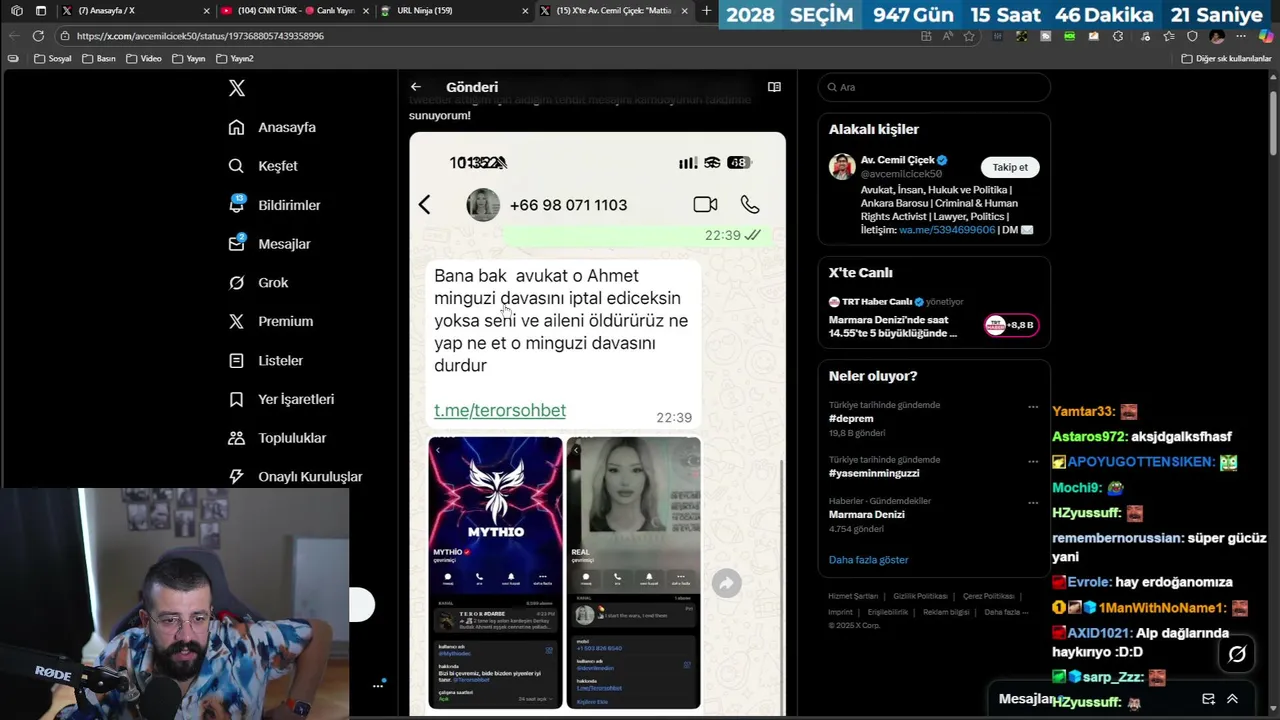Screen dimensions: 1280x720
Task: Open the browser profile avatar
Action: click(1217, 36)
